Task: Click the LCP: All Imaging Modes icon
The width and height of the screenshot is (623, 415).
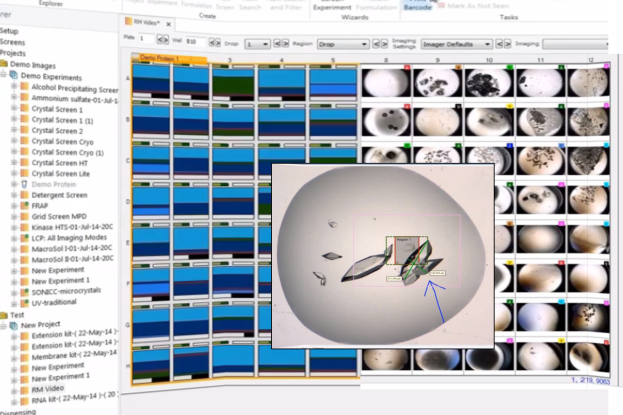Action: click(x=25, y=238)
